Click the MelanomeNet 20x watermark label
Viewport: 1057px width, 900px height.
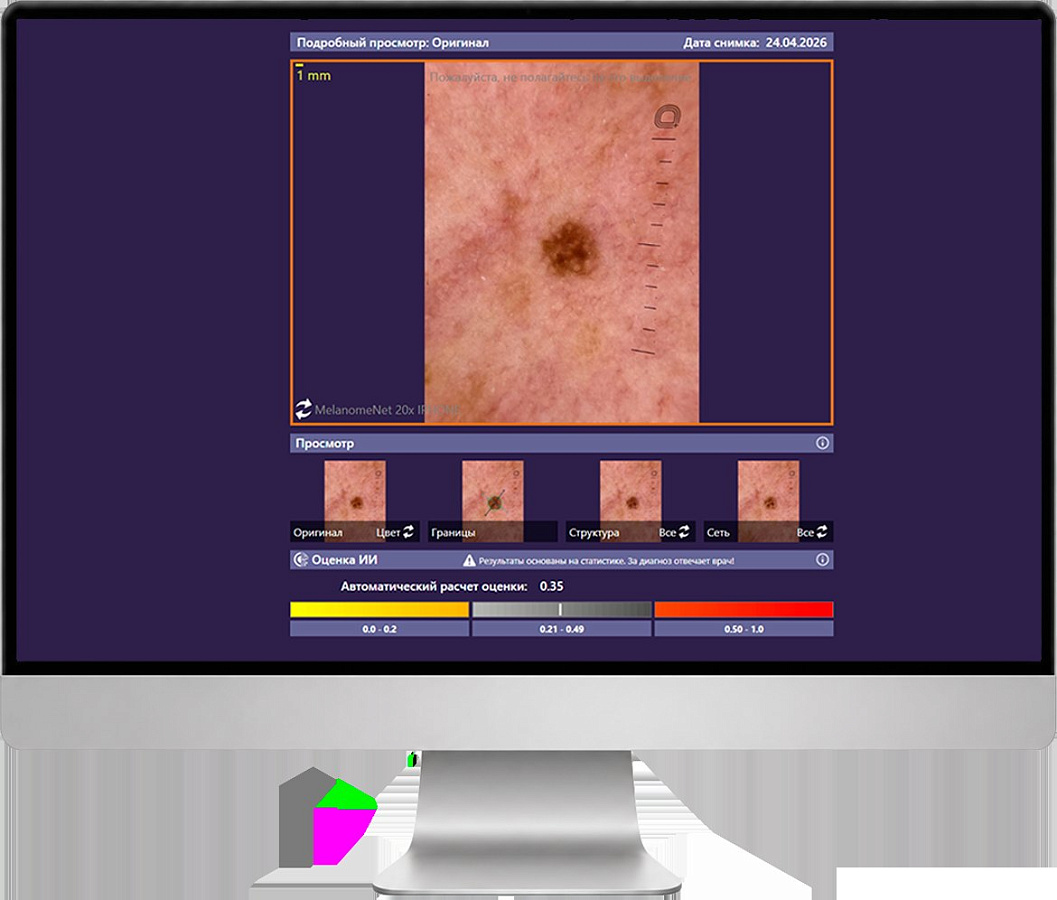(387, 410)
